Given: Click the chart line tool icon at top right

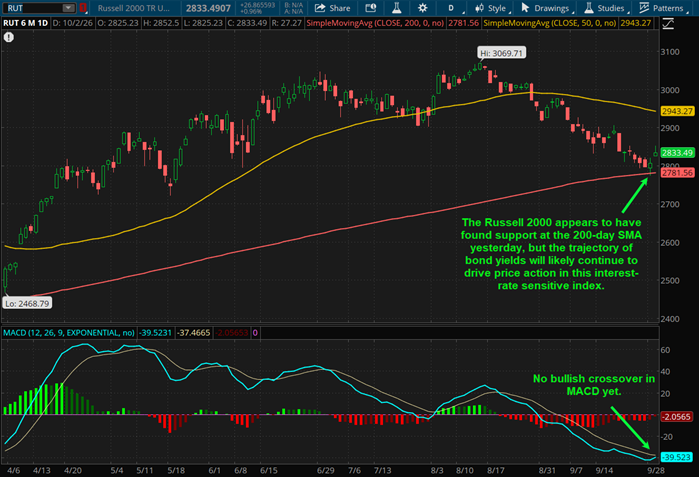Looking at the screenshot, I should pyautogui.click(x=668, y=24).
